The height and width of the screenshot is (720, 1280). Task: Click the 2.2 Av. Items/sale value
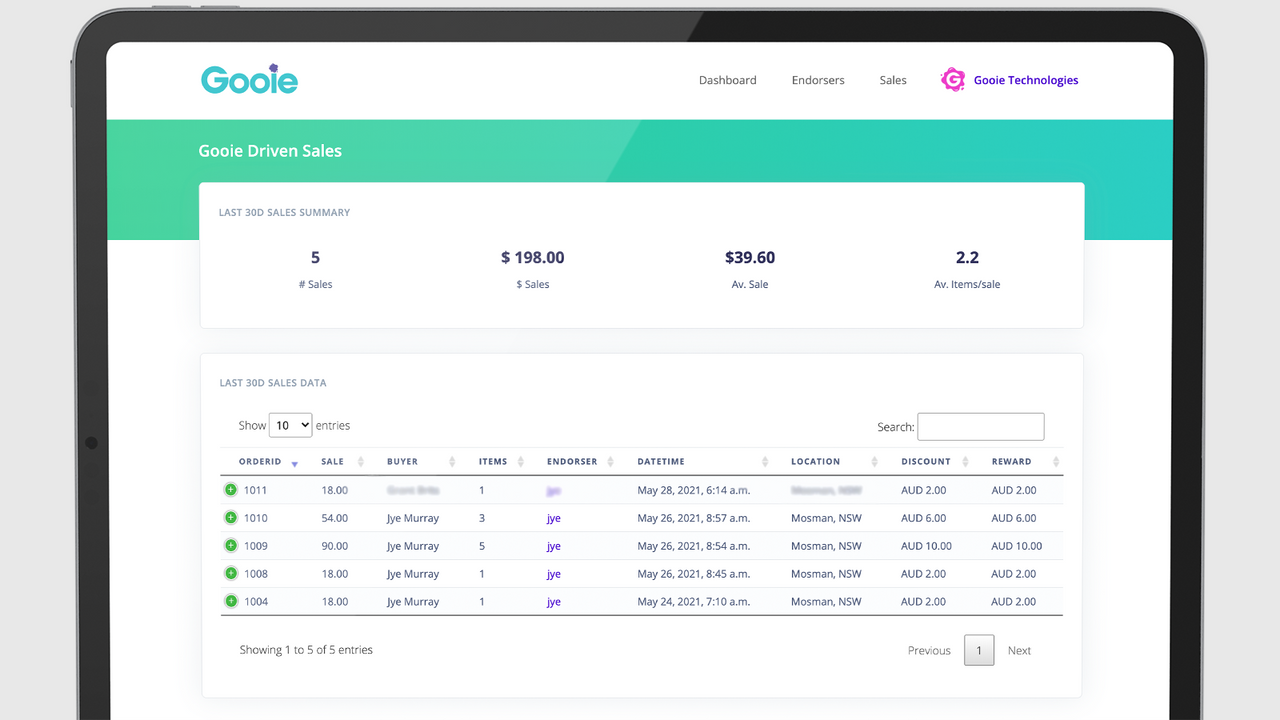pyautogui.click(x=967, y=257)
